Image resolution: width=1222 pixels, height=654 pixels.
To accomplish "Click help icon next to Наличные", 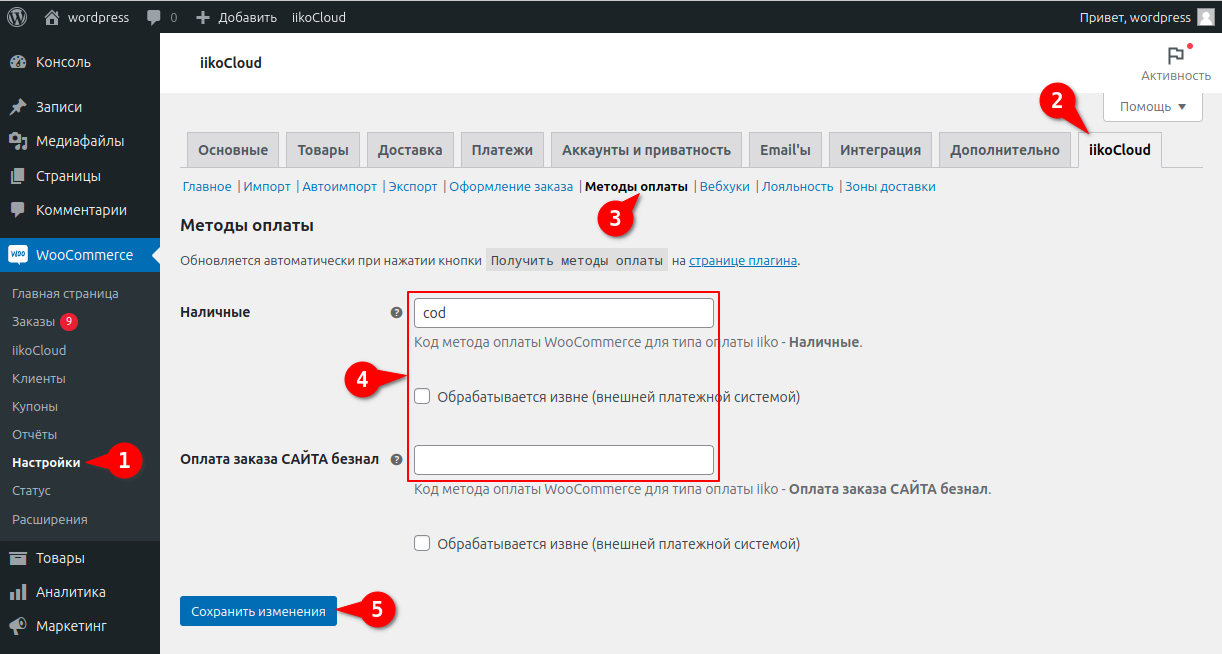I will 396,313.
